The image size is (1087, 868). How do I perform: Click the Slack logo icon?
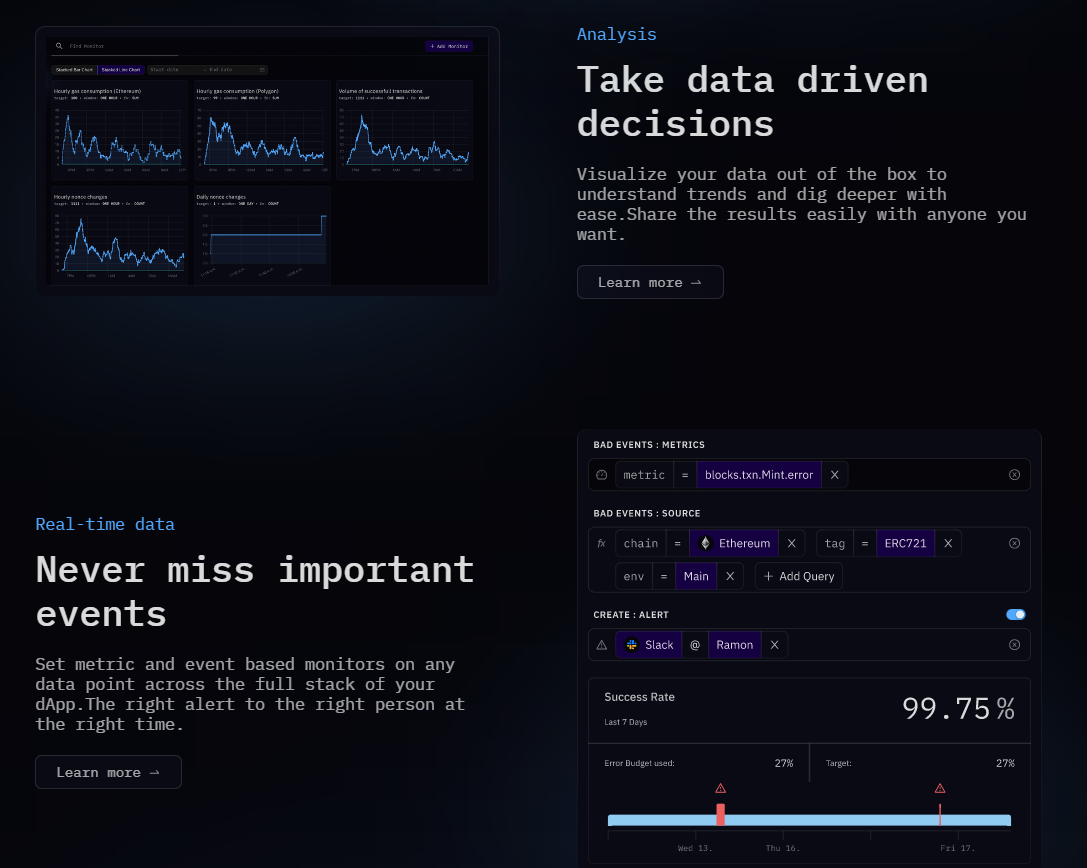click(x=632, y=645)
